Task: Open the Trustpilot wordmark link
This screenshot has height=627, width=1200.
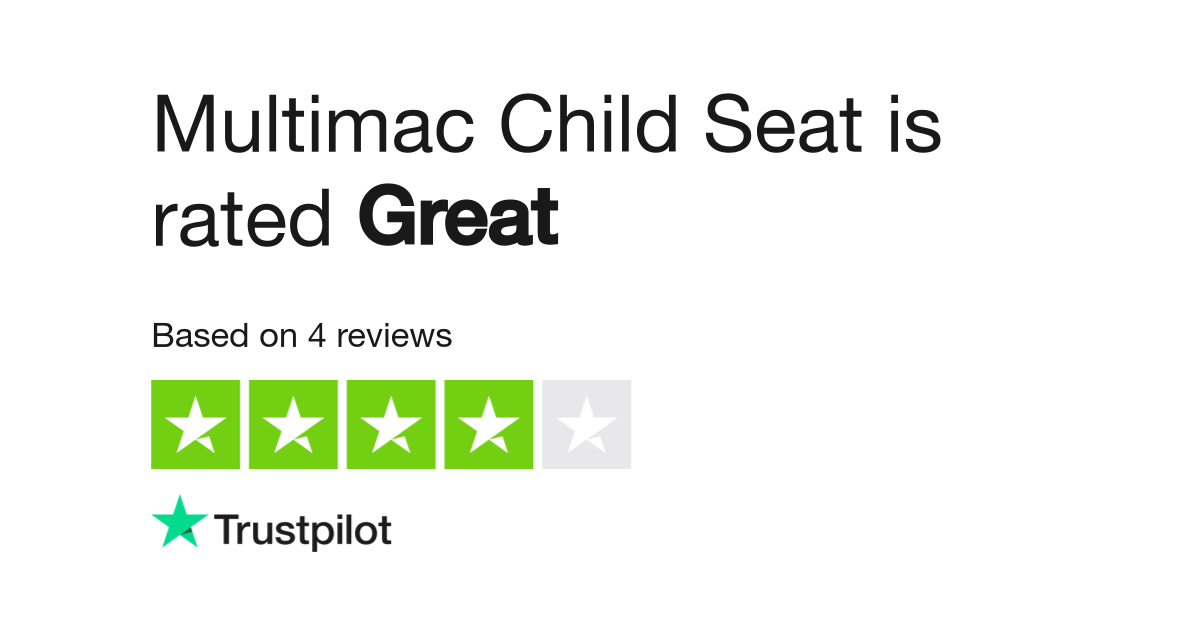Action: coord(303,531)
